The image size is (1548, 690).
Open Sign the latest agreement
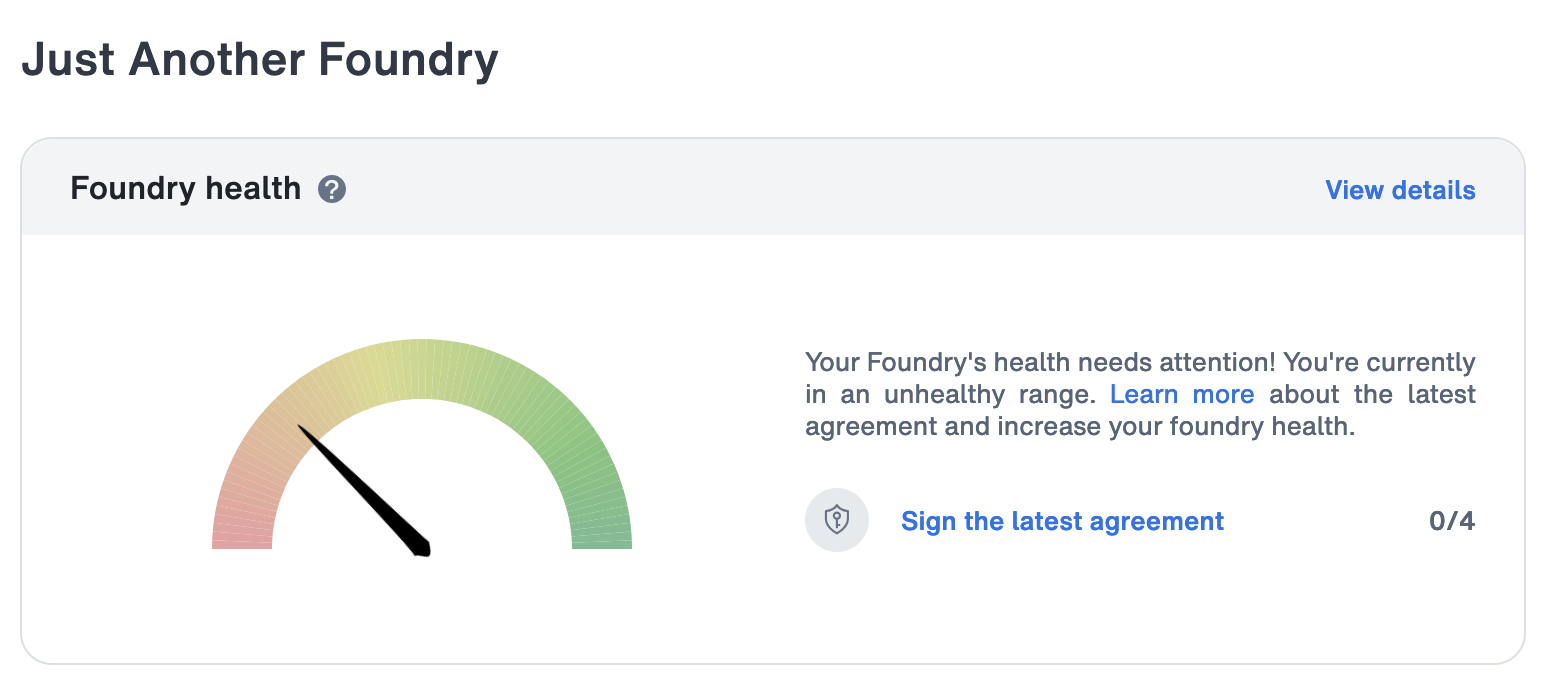click(x=1062, y=521)
